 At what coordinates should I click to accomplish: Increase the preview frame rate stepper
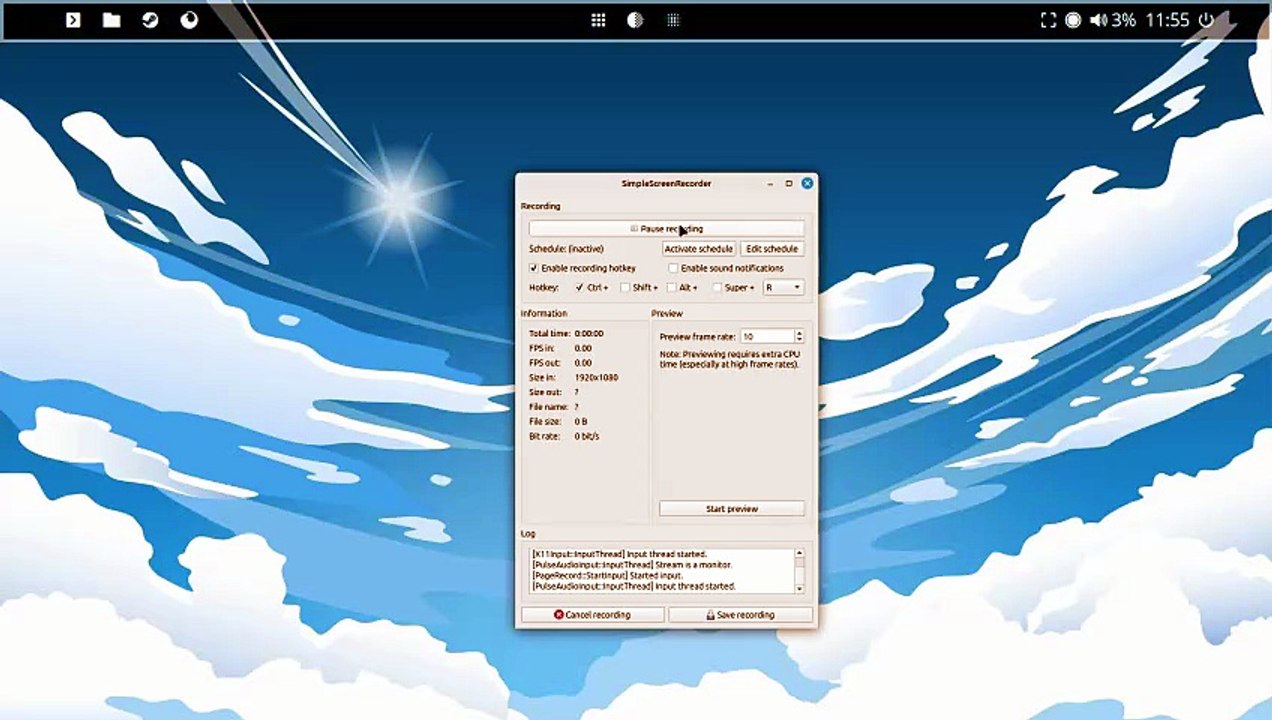coord(799,333)
